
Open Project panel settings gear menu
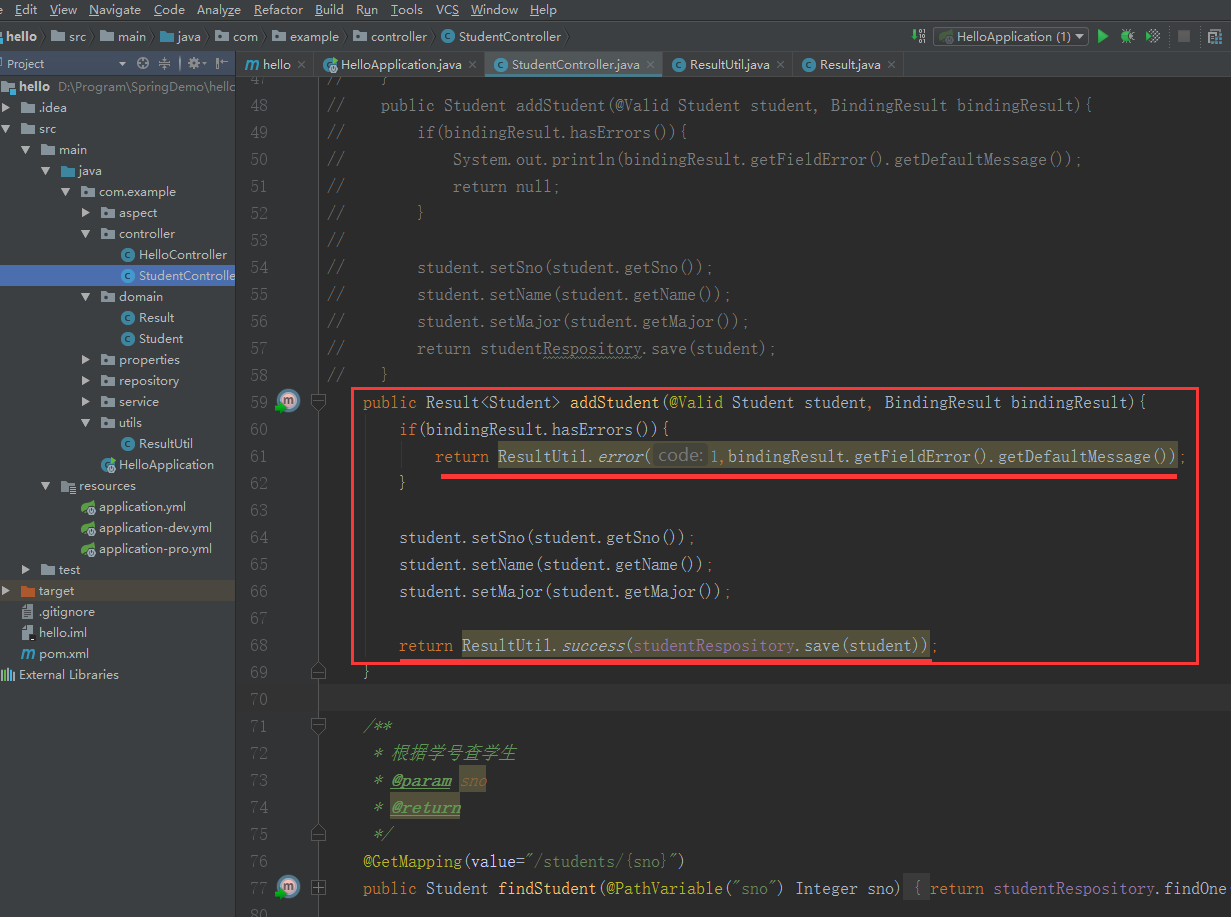pos(195,63)
